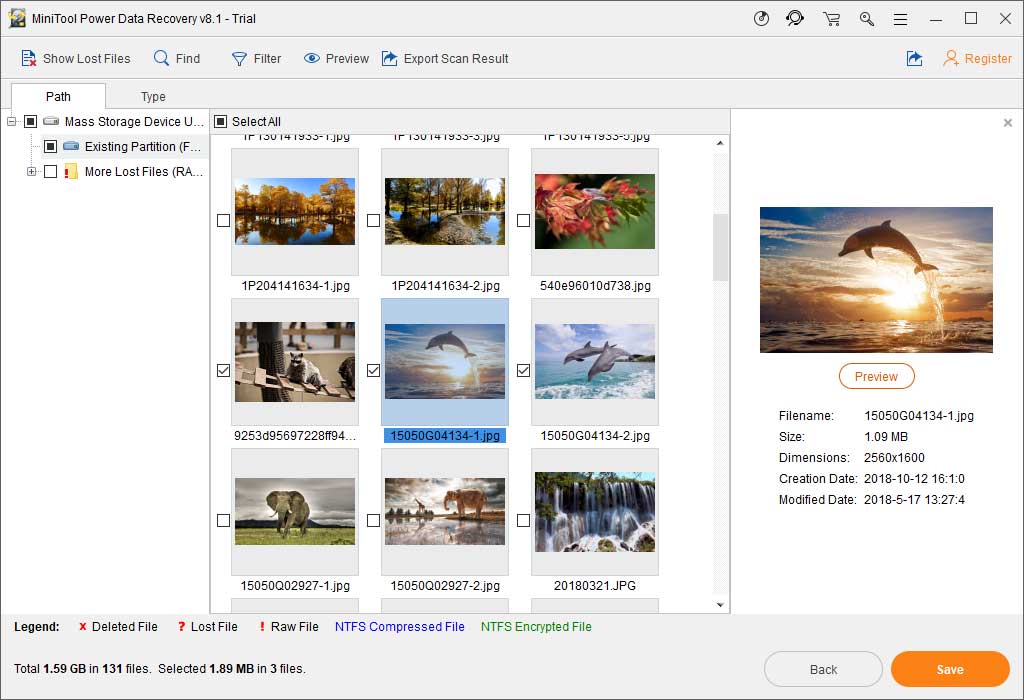1024x700 pixels.
Task: Click the Show Lost Files icon
Action: [x=29, y=58]
